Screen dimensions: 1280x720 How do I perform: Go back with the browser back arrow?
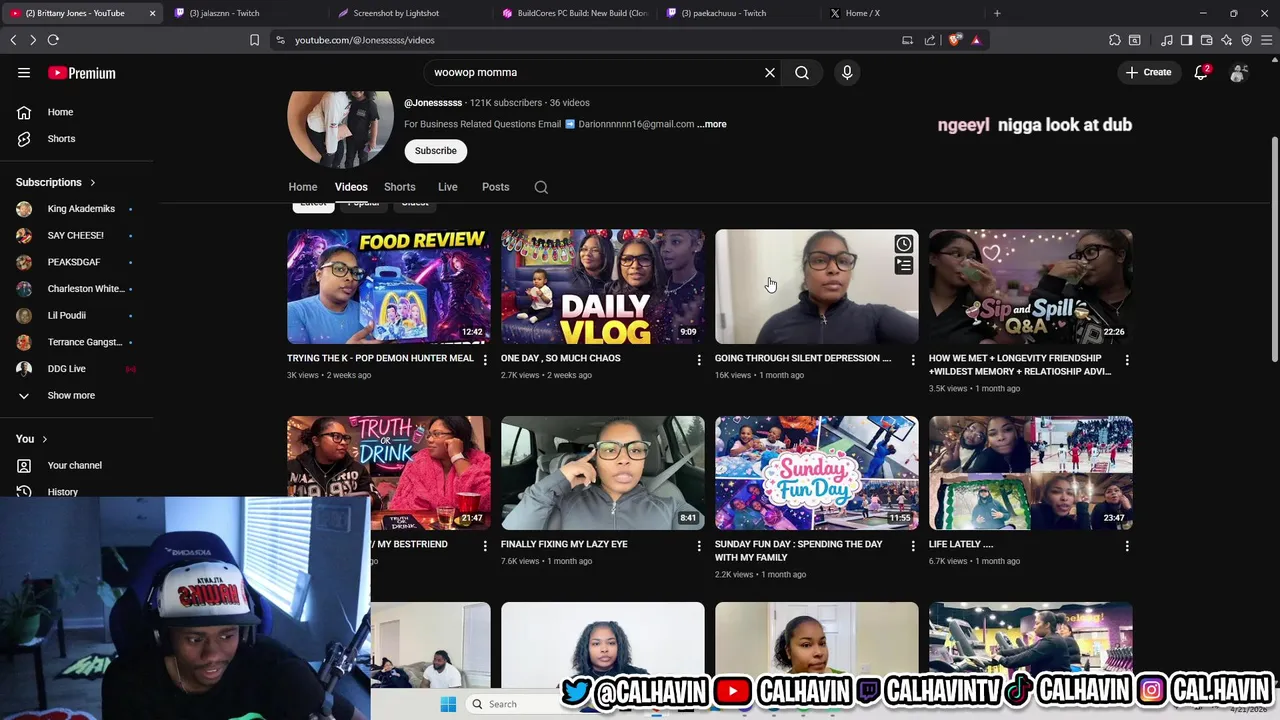pyautogui.click(x=13, y=40)
